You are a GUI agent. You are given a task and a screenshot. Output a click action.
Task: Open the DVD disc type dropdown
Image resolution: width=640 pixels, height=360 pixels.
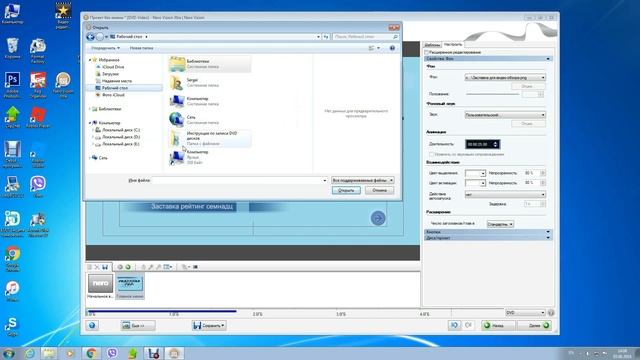click(525, 313)
